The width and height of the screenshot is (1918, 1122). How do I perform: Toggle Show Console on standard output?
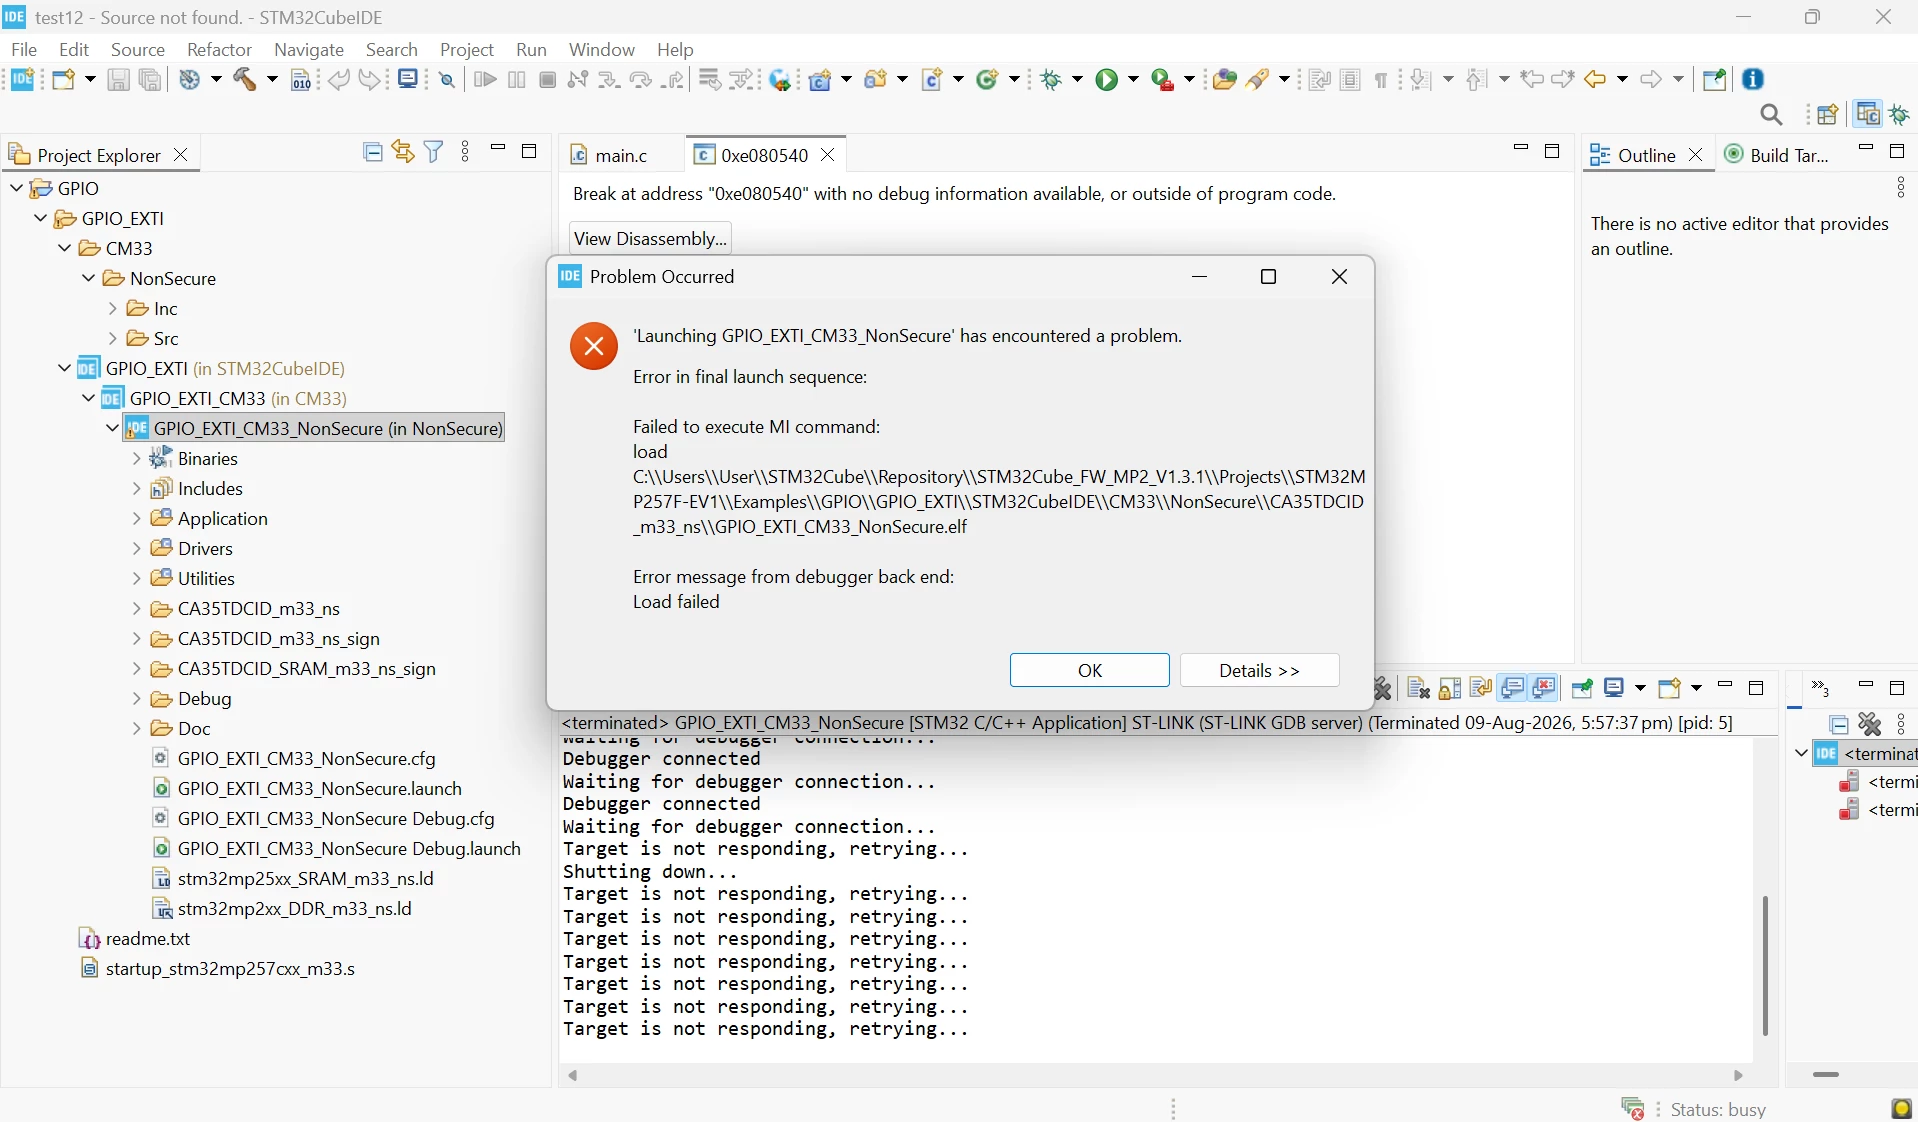pyautogui.click(x=1512, y=688)
